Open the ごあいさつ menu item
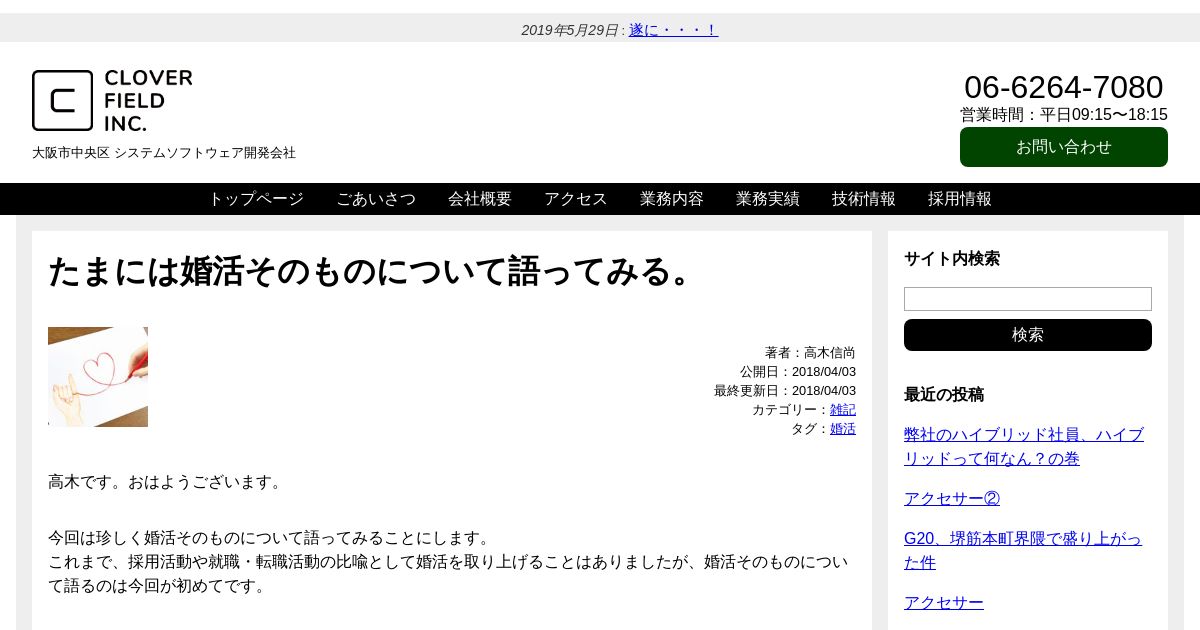This screenshot has height=630, width=1200. 376,199
